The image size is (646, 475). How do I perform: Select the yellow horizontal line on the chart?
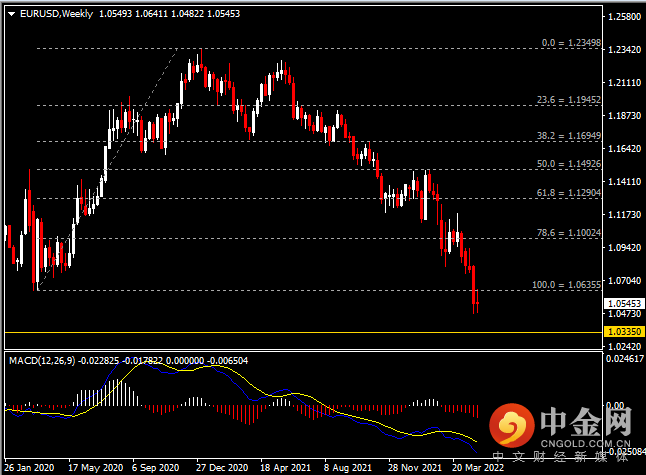tap(300, 331)
